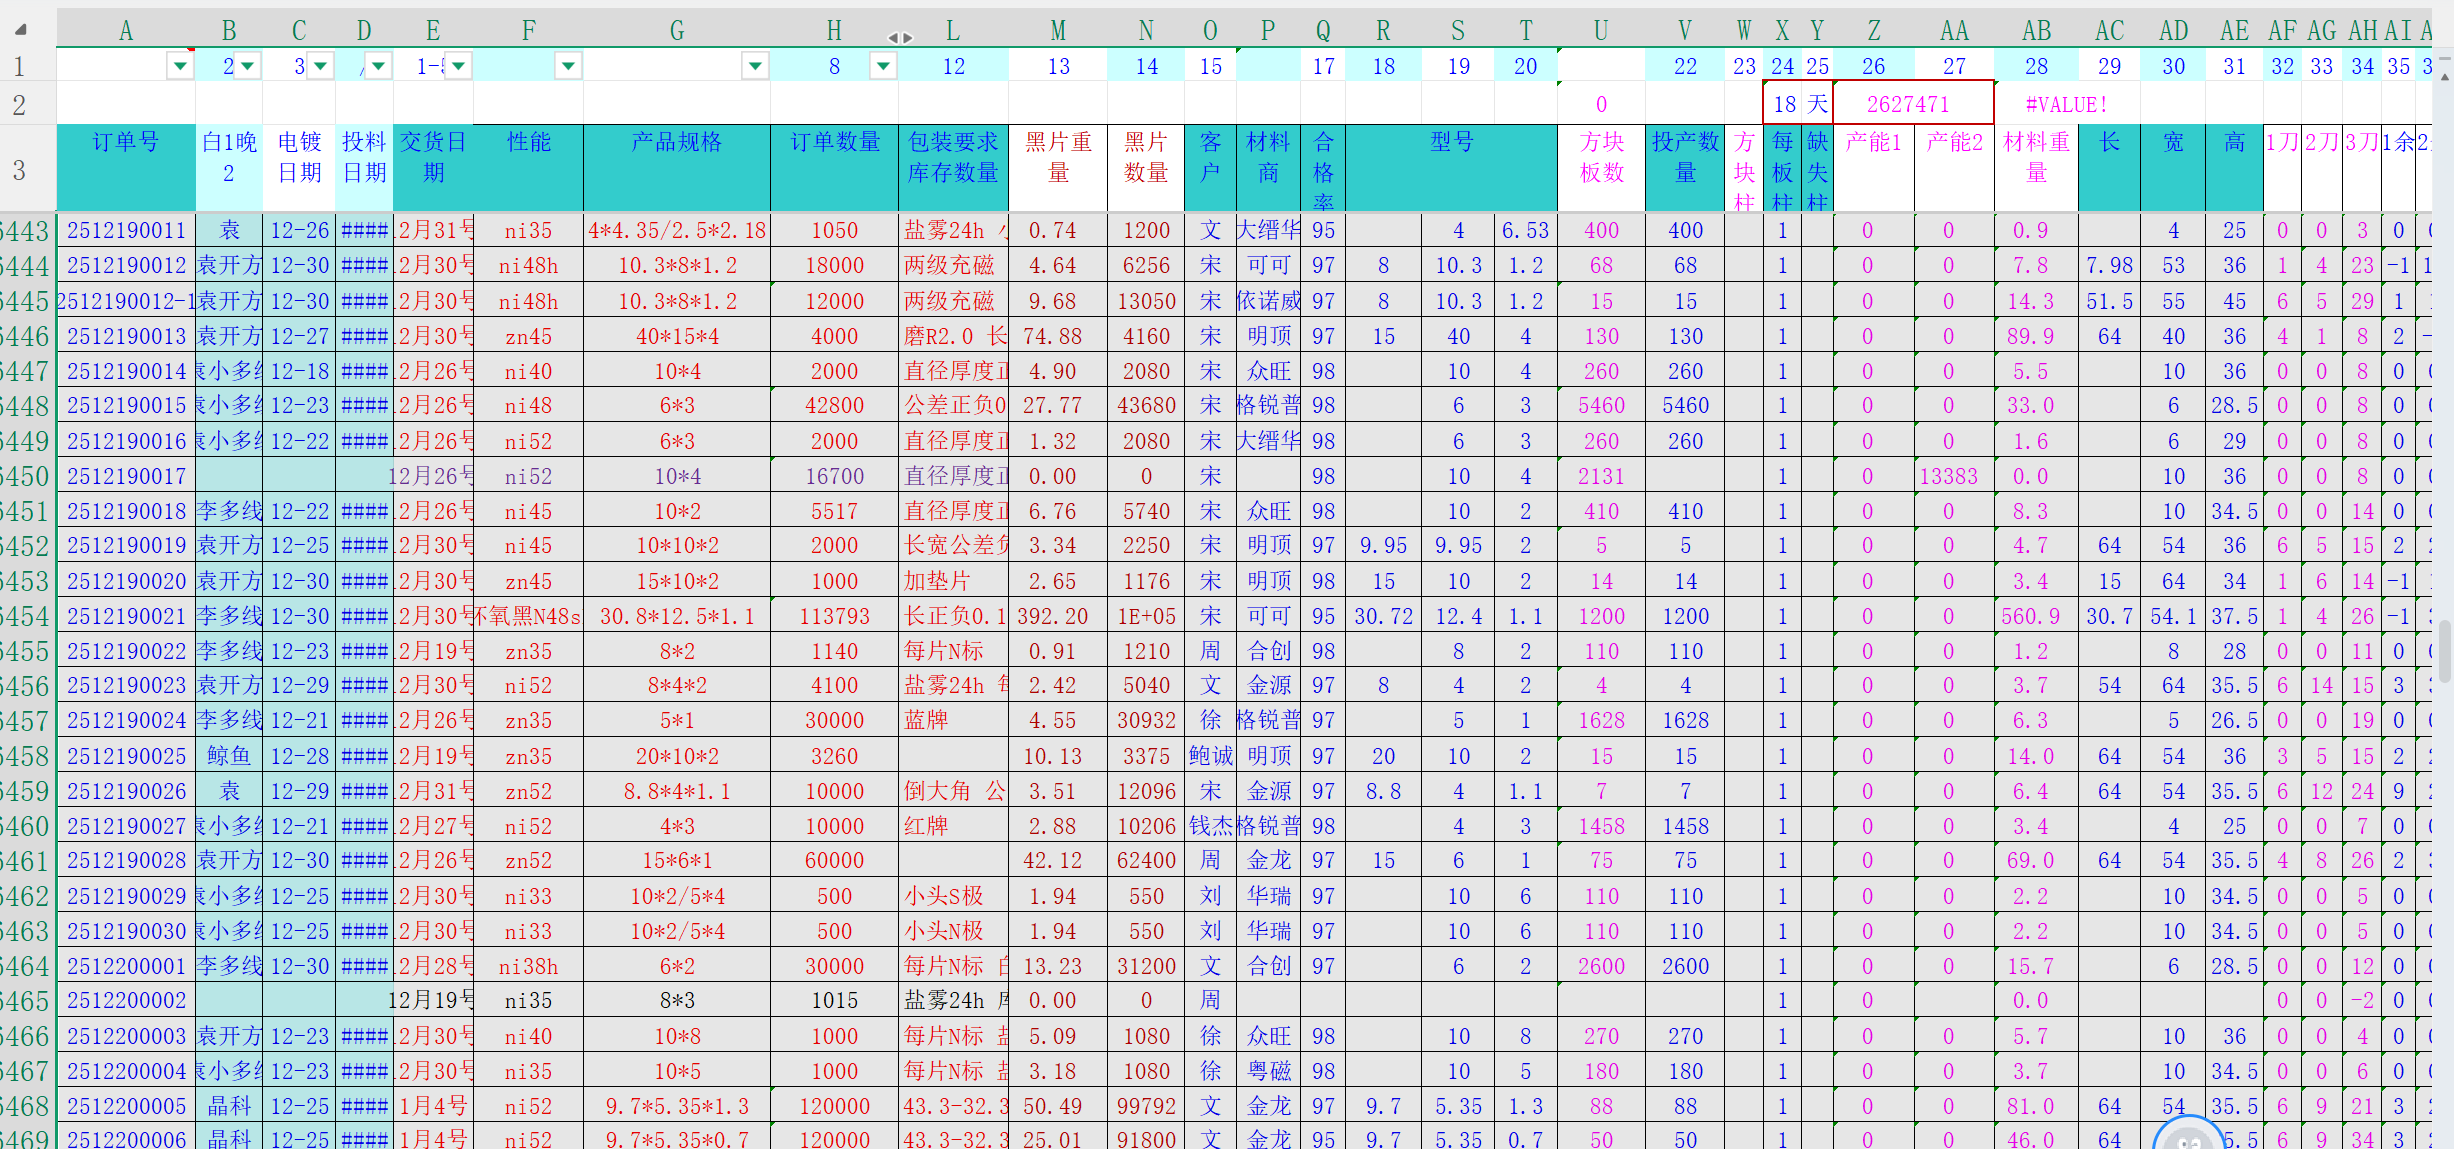
Task: Click the 蓝牌 packaging cell
Action: (953, 721)
